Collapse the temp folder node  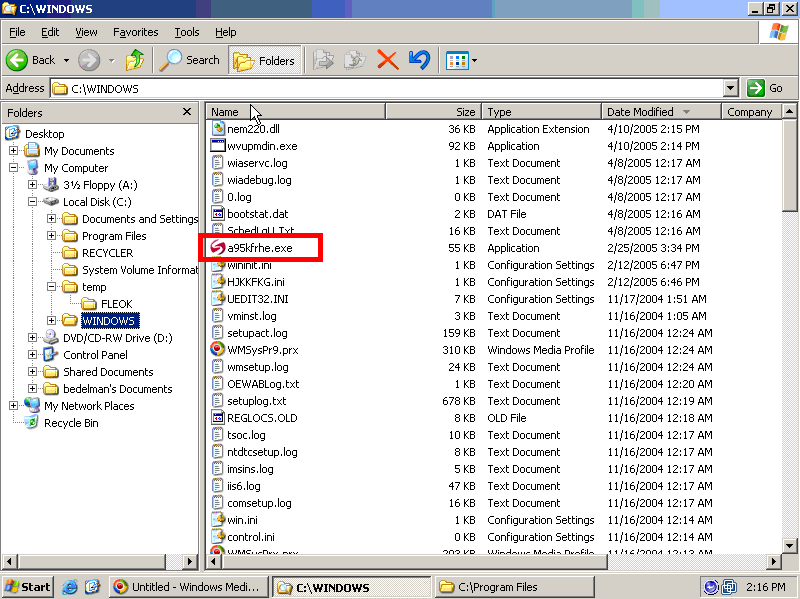[51, 286]
